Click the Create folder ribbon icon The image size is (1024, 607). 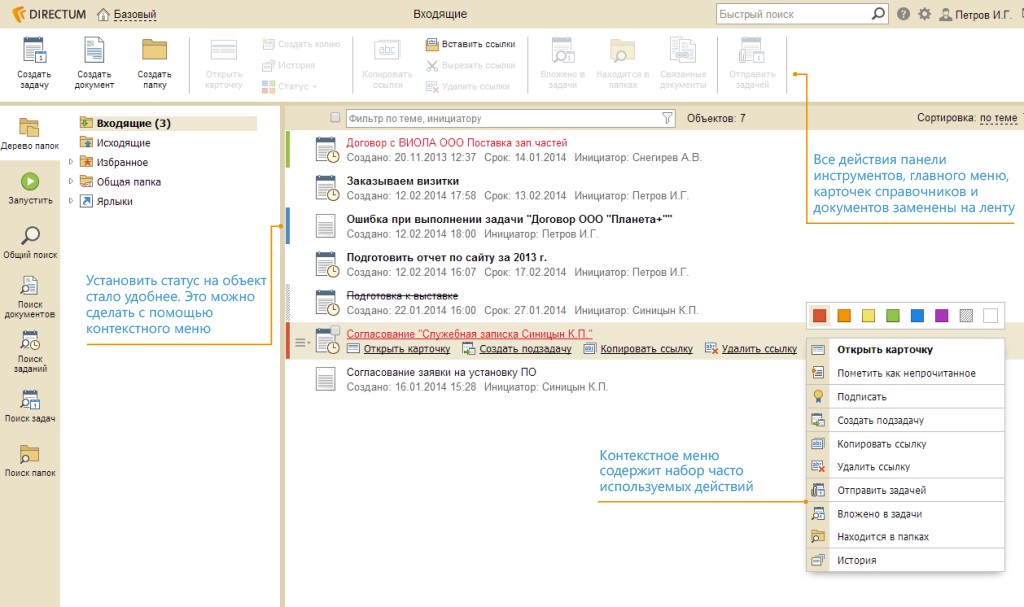(x=154, y=52)
